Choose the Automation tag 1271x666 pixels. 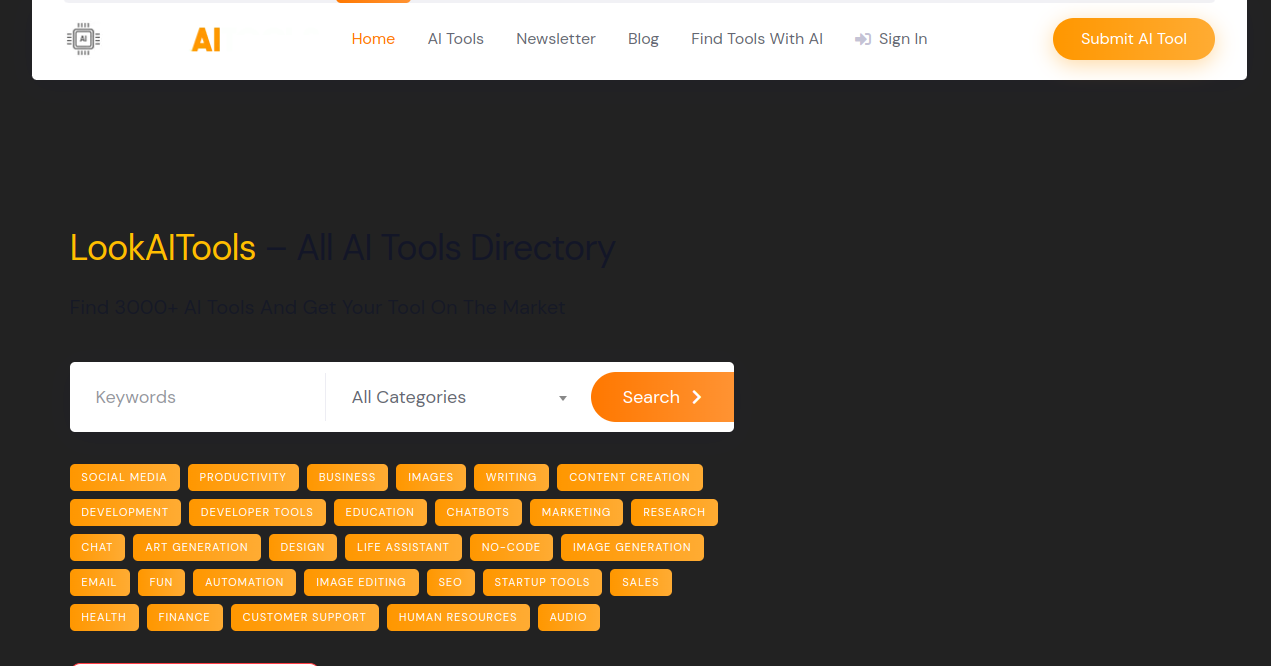[245, 582]
